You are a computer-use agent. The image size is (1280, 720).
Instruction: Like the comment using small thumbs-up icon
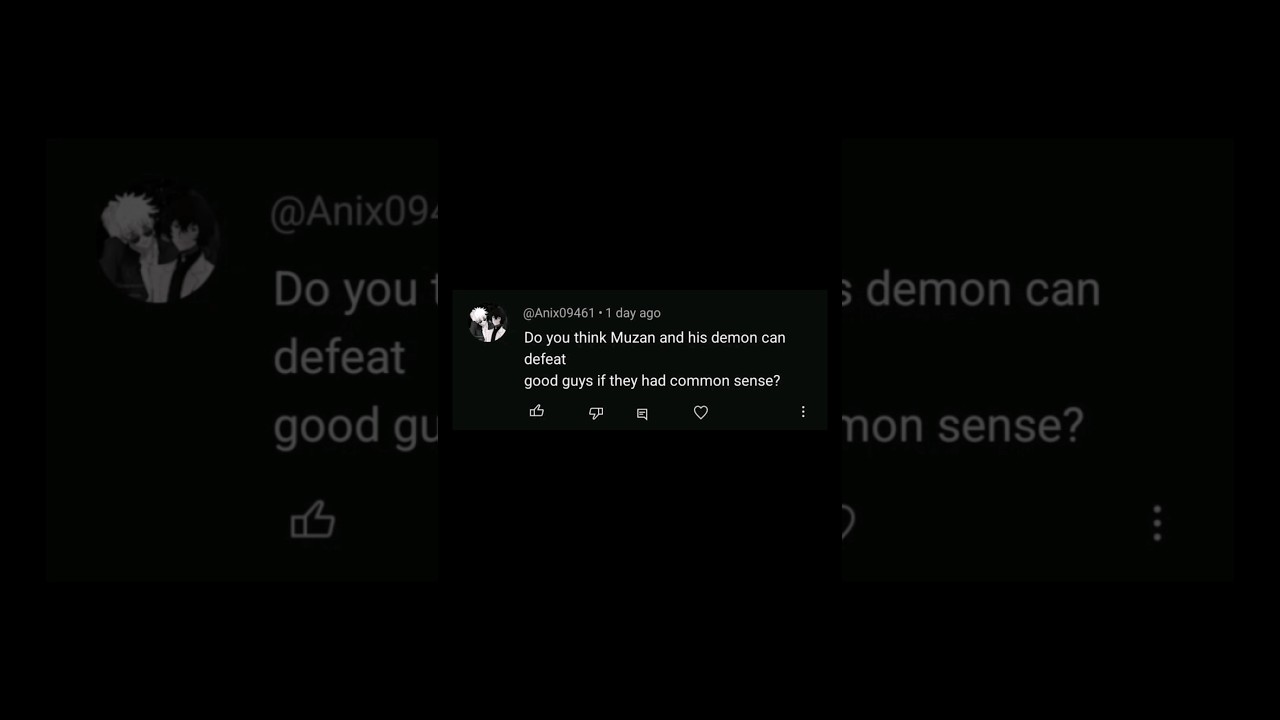point(537,411)
